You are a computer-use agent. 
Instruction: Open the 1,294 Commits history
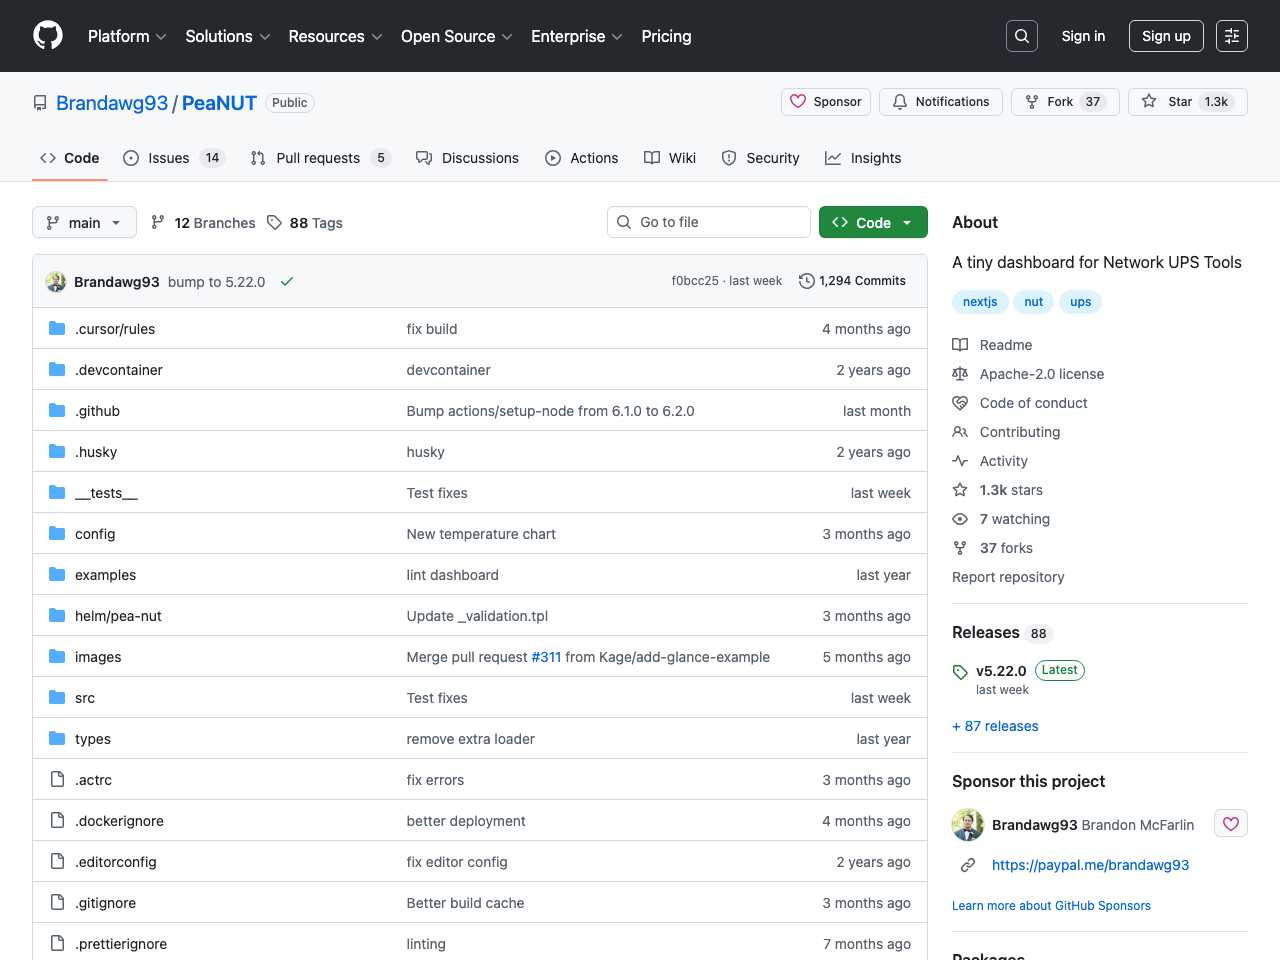click(852, 281)
